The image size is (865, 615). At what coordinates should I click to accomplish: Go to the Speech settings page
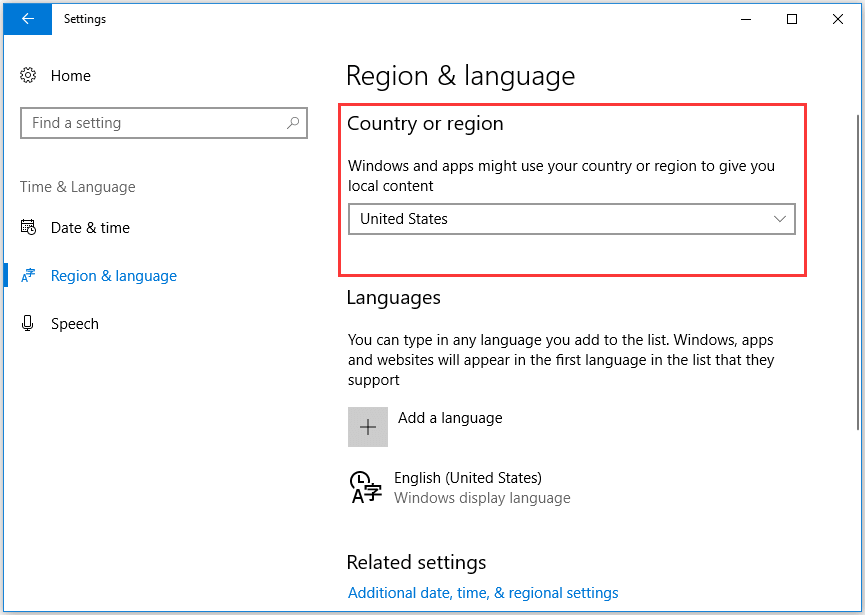[x=75, y=324]
